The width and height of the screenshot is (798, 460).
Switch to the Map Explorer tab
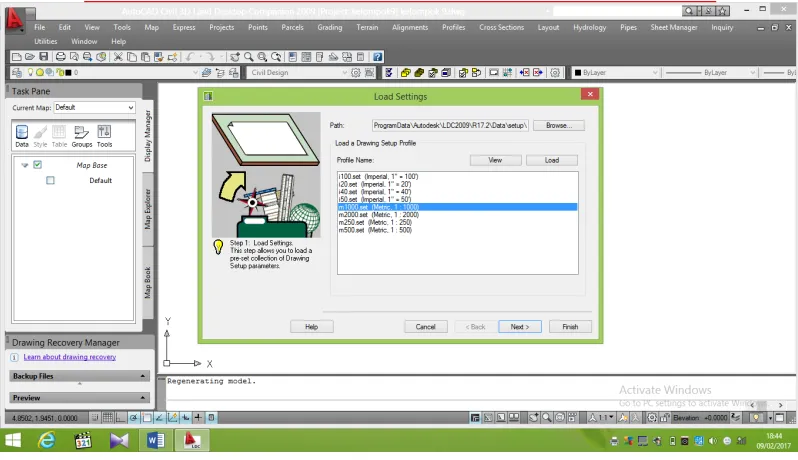click(148, 209)
